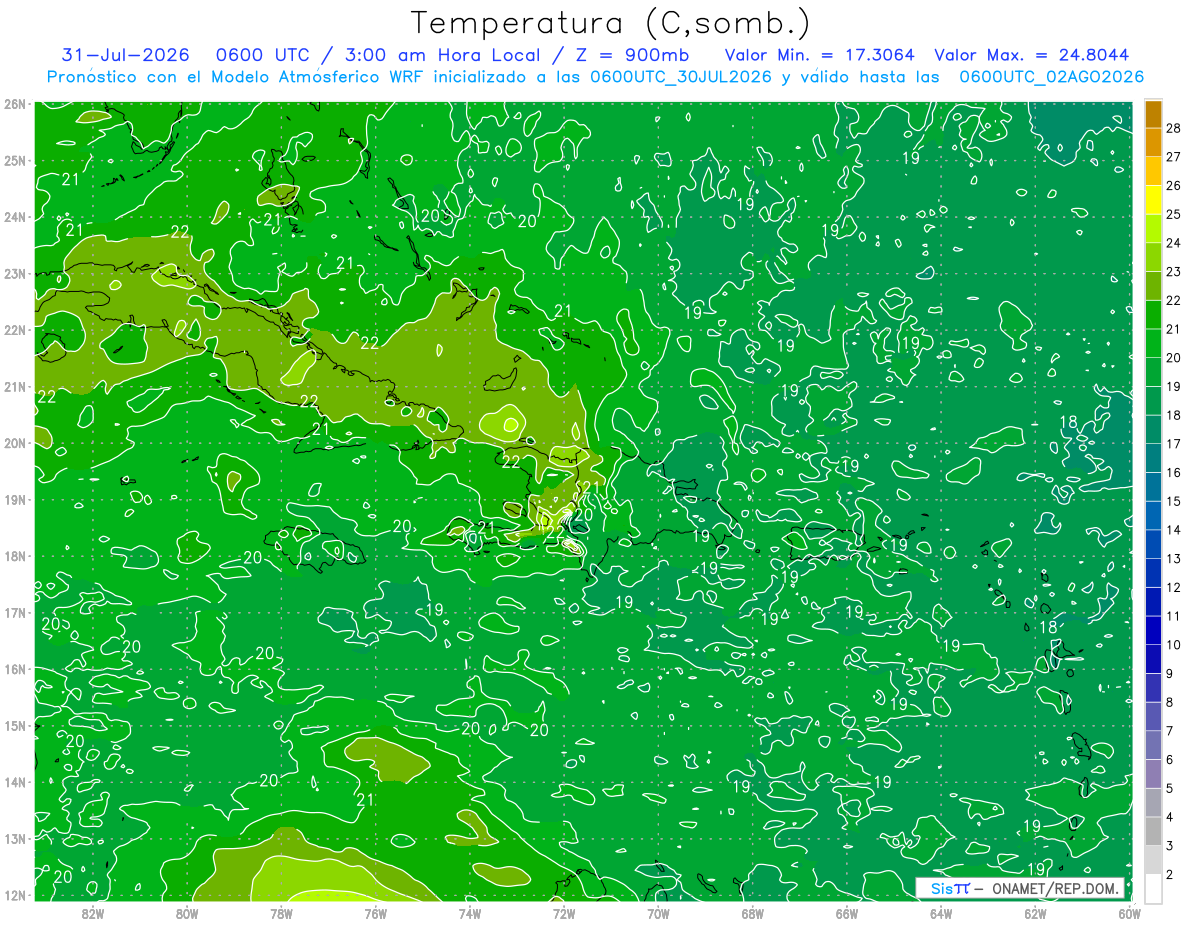This screenshot has width=1200, height=927.
Task: Click the "60W" longitude axis label
Action: pyautogui.click(x=1129, y=912)
